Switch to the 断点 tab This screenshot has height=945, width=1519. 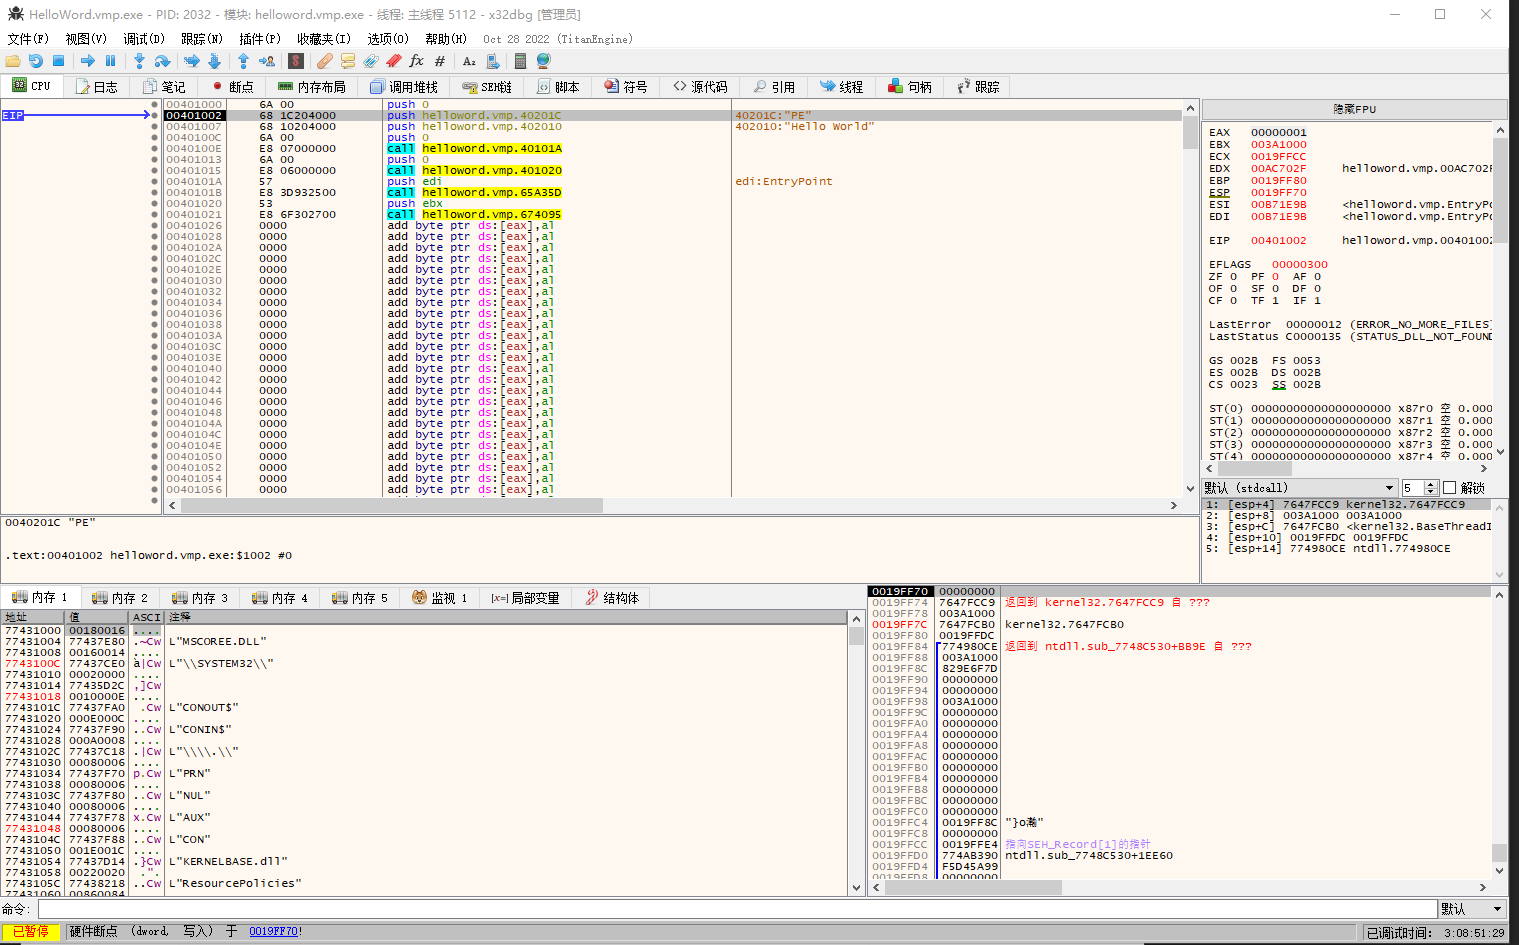[x=233, y=87]
